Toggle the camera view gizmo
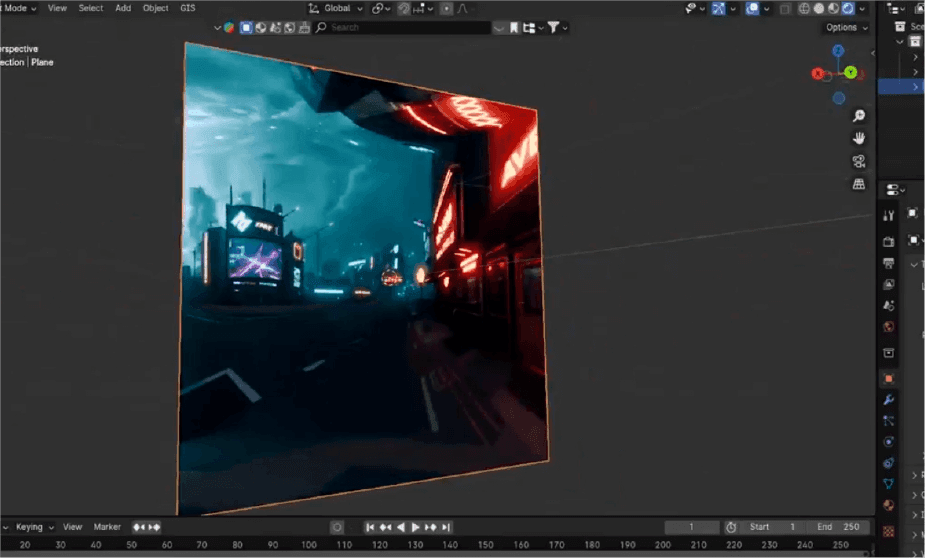This screenshot has width=925, height=558. (x=859, y=161)
